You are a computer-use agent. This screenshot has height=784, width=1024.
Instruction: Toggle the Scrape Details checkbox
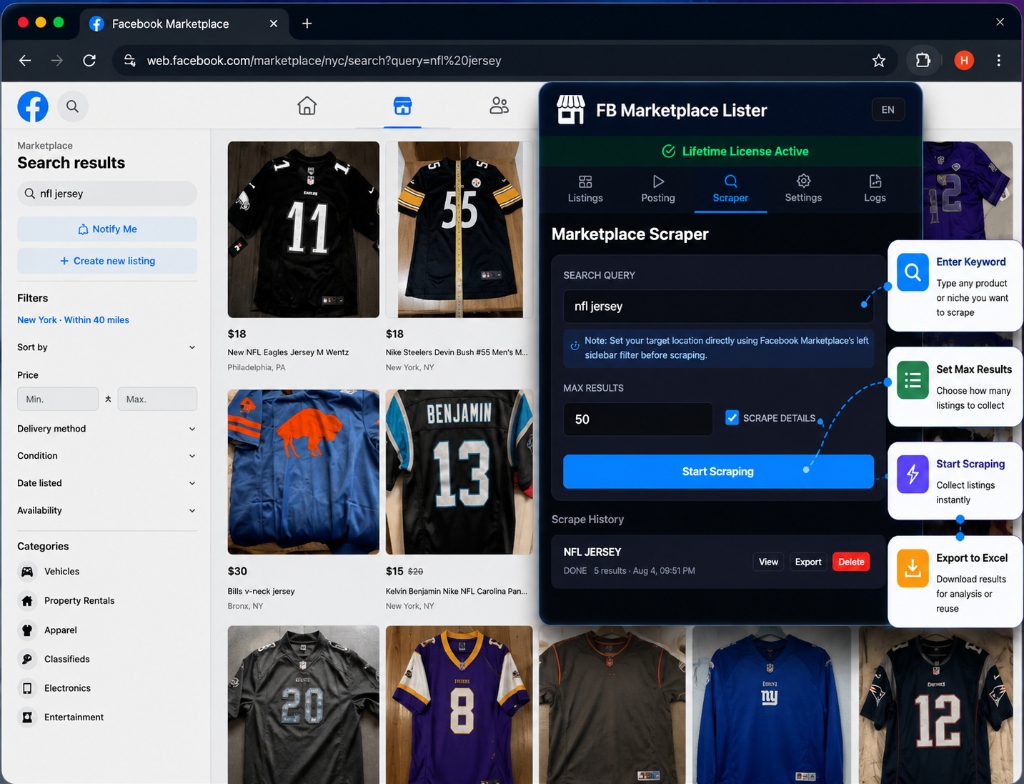[x=732, y=417]
